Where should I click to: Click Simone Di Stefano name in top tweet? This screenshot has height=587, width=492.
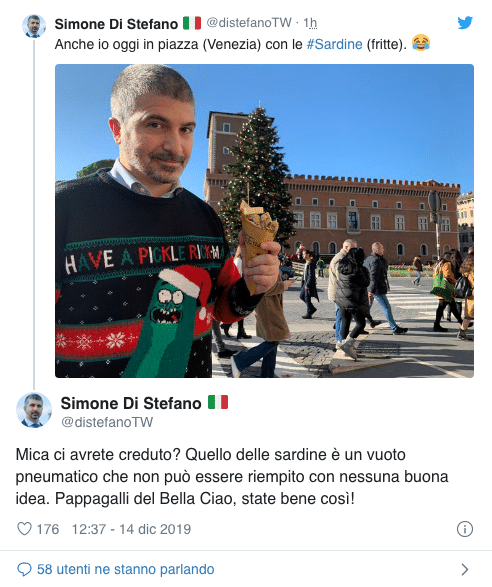pyautogui.click(x=116, y=24)
